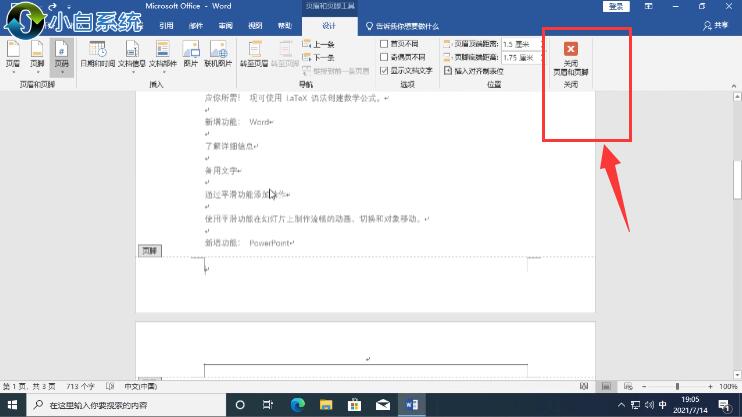Click the scrollbar up arrow

[x=737, y=97]
